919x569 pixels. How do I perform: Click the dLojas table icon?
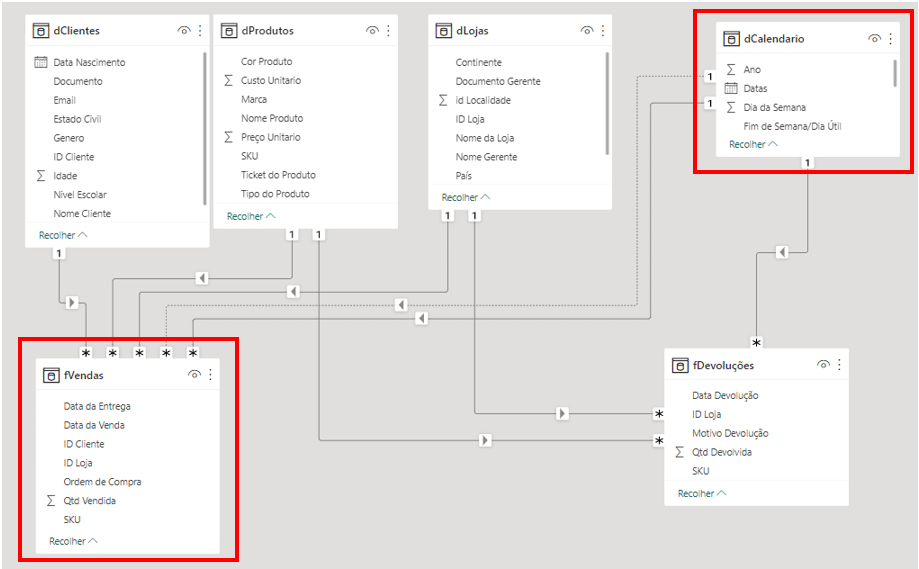[x=444, y=30]
